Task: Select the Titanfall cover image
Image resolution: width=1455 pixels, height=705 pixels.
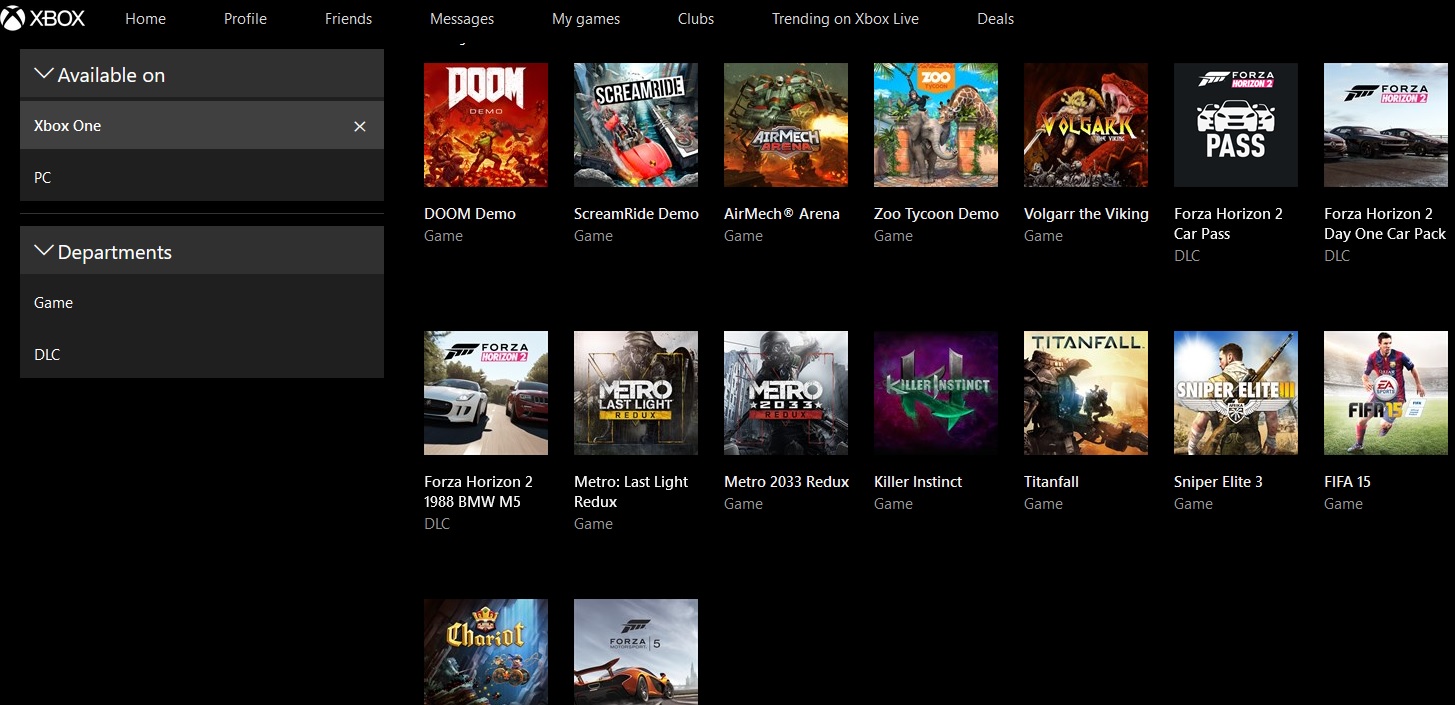Action: click(x=1085, y=392)
